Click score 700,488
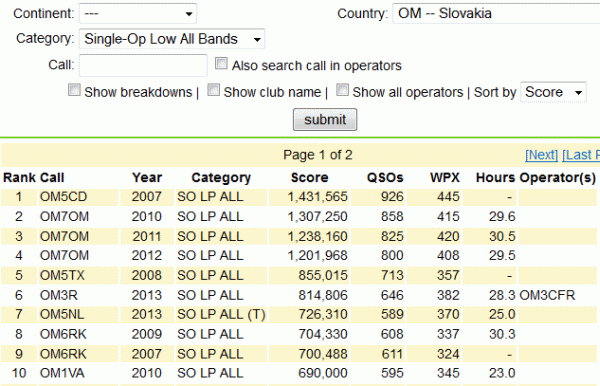 323,354
